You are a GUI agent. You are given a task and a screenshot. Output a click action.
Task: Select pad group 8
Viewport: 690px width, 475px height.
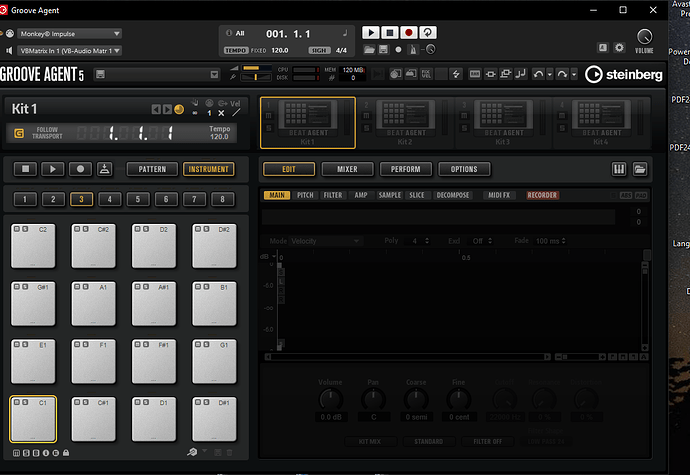pyautogui.click(x=222, y=199)
